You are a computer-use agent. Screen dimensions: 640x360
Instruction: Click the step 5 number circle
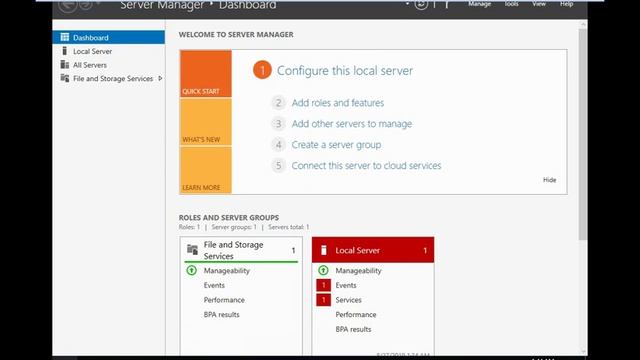278,165
